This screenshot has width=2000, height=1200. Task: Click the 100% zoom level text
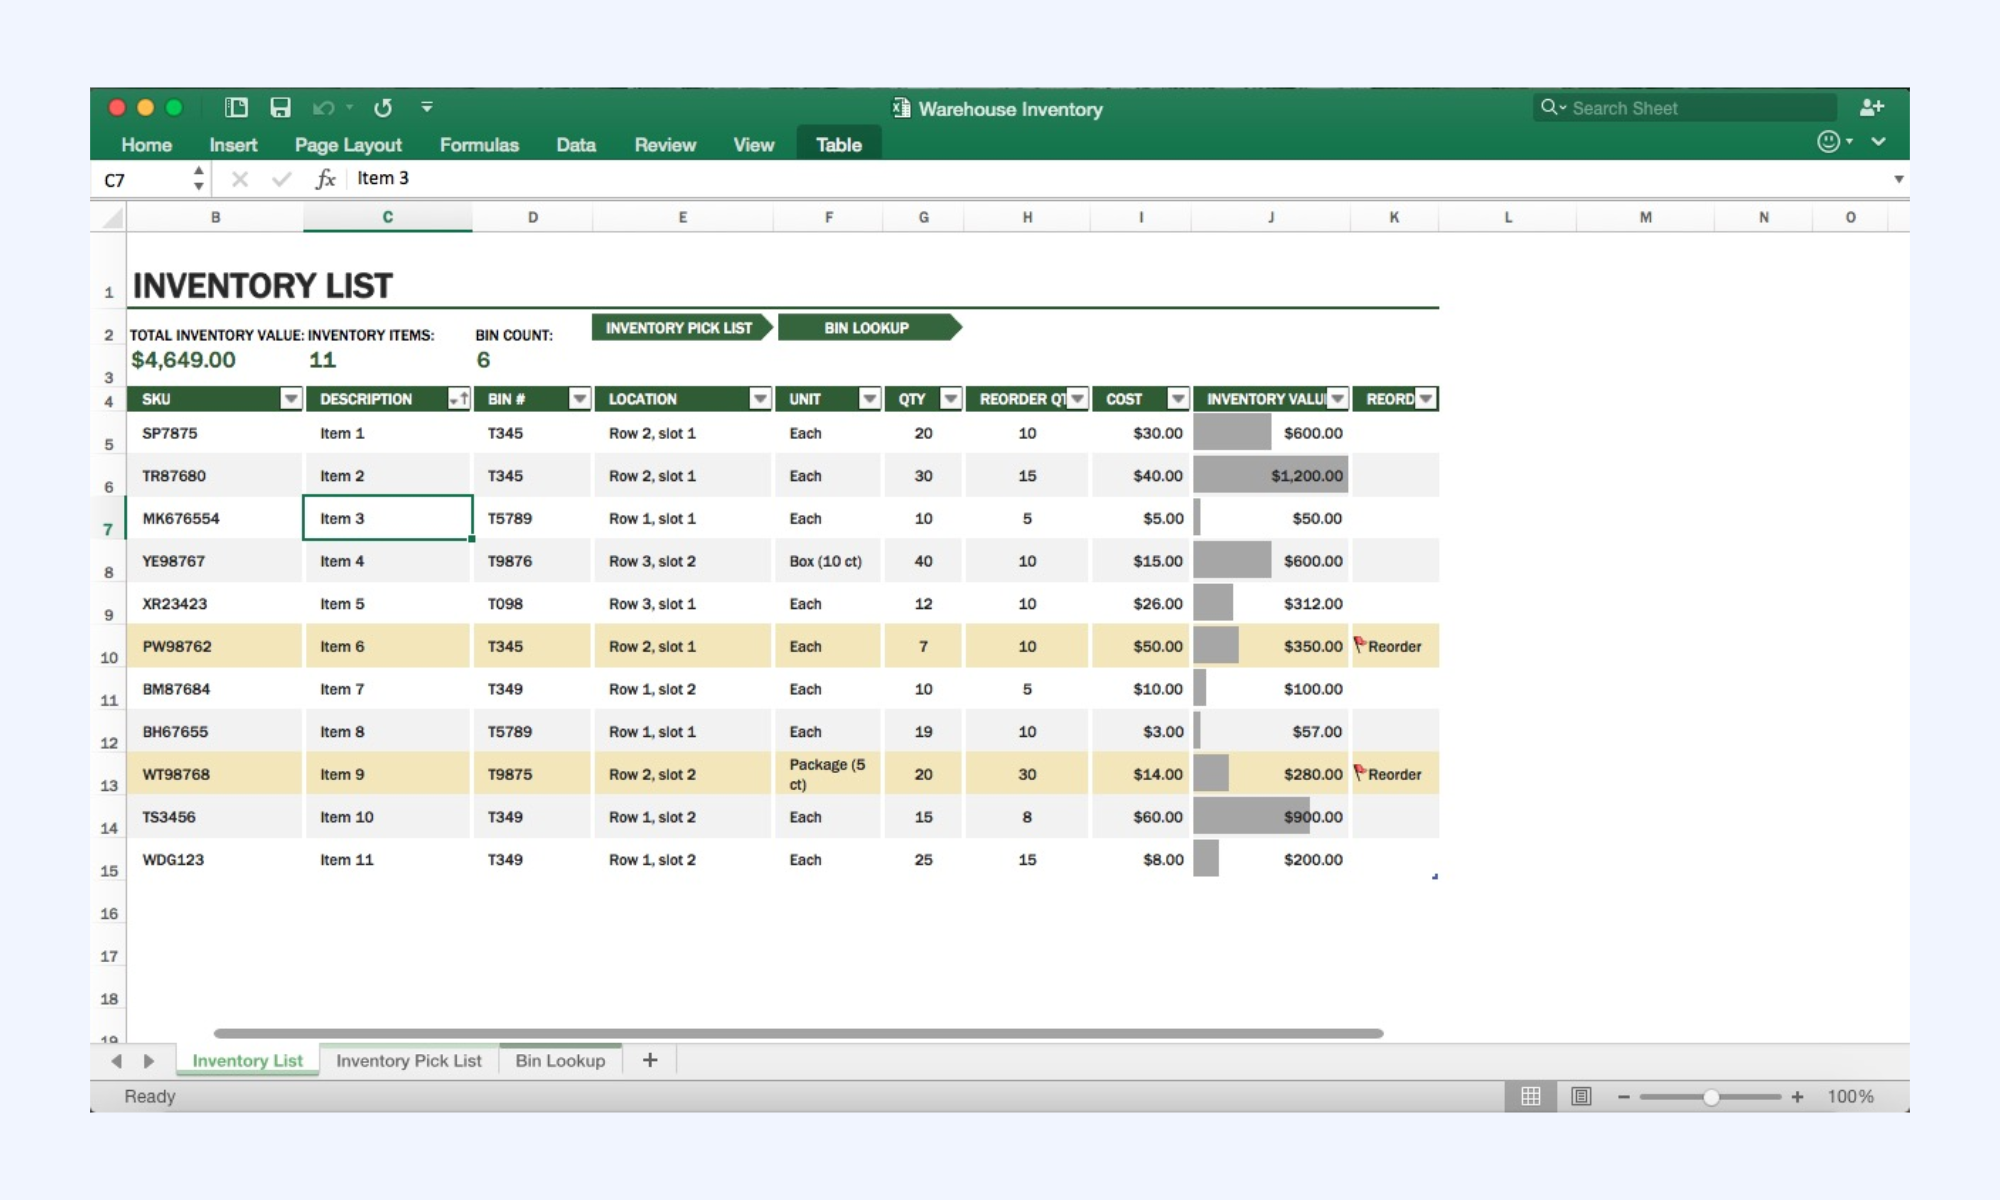1850,1097
